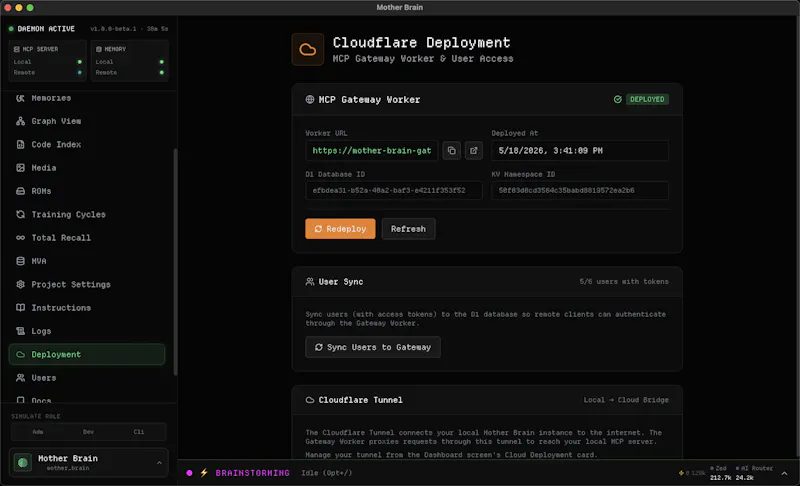This screenshot has height=486, width=800.
Task: Go to Training Cycles
Action: point(87,214)
